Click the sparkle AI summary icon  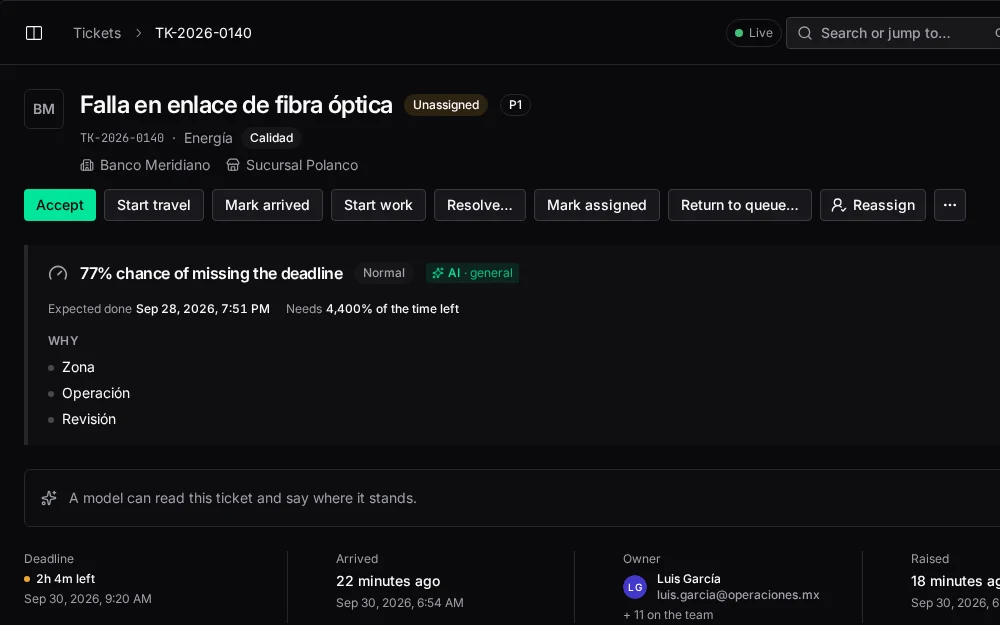[x=49, y=498]
